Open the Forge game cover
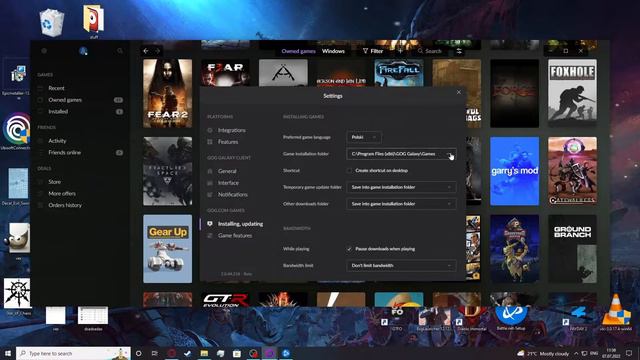The width and height of the screenshot is (640, 360). pyautogui.click(x=514, y=93)
